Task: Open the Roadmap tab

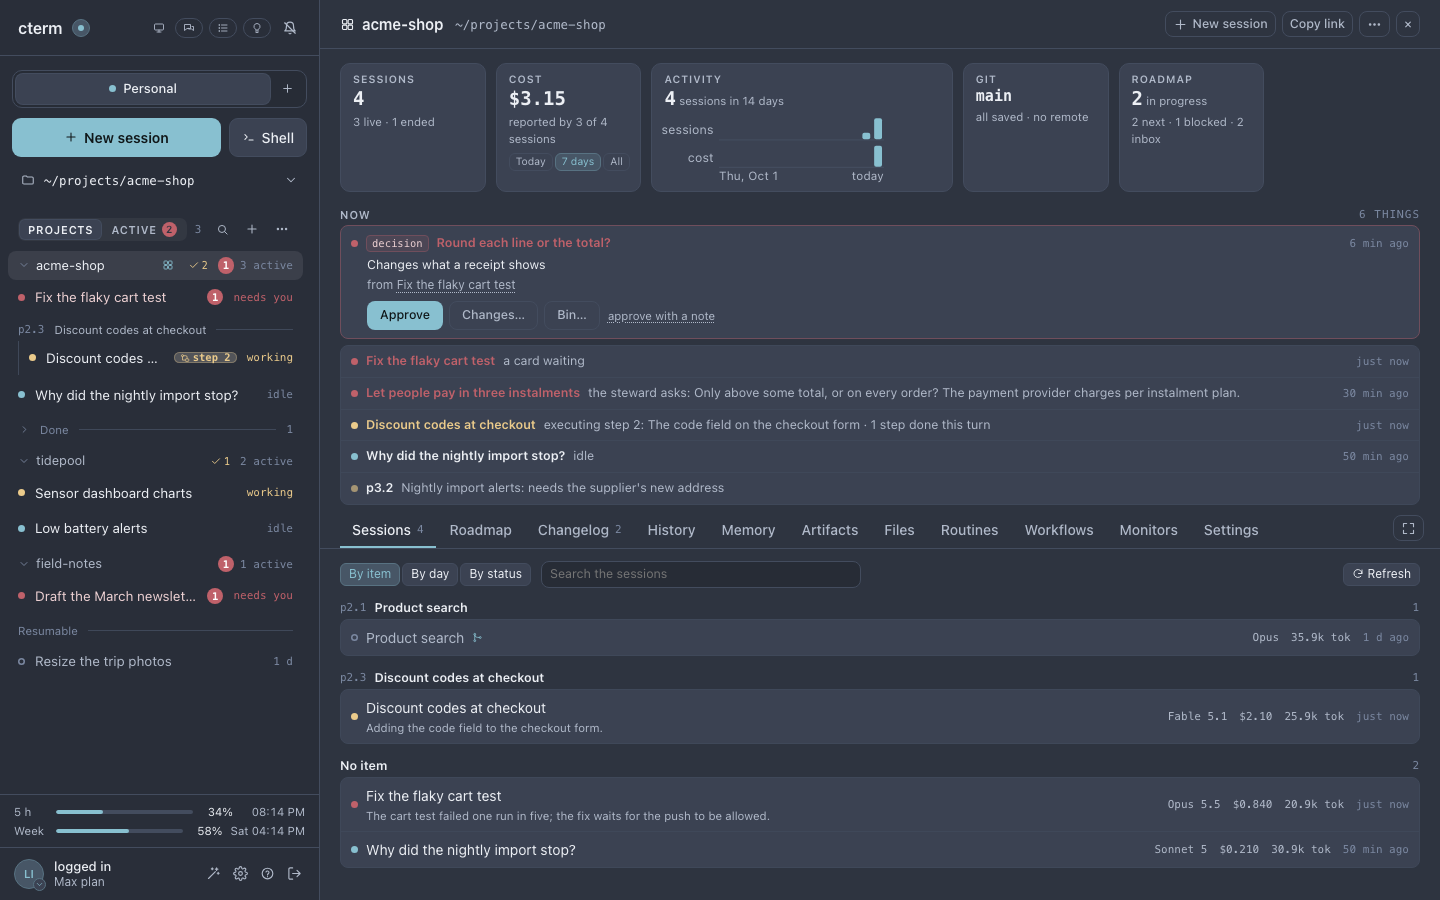Action: point(480,530)
